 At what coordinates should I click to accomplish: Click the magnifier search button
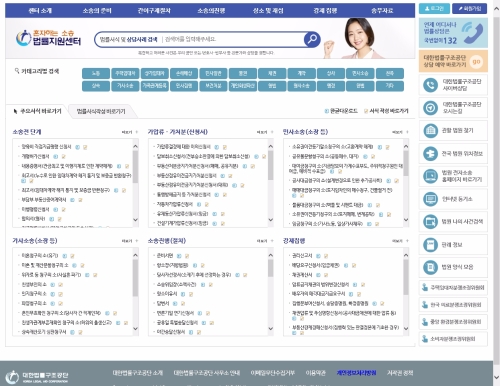[x=312, y=39]
